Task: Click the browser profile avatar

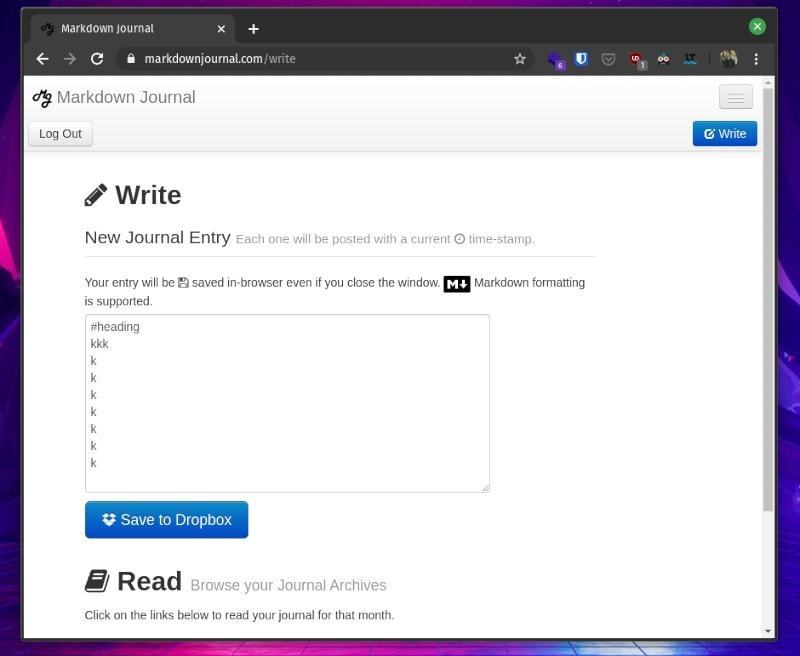Action: pos(728,59)
